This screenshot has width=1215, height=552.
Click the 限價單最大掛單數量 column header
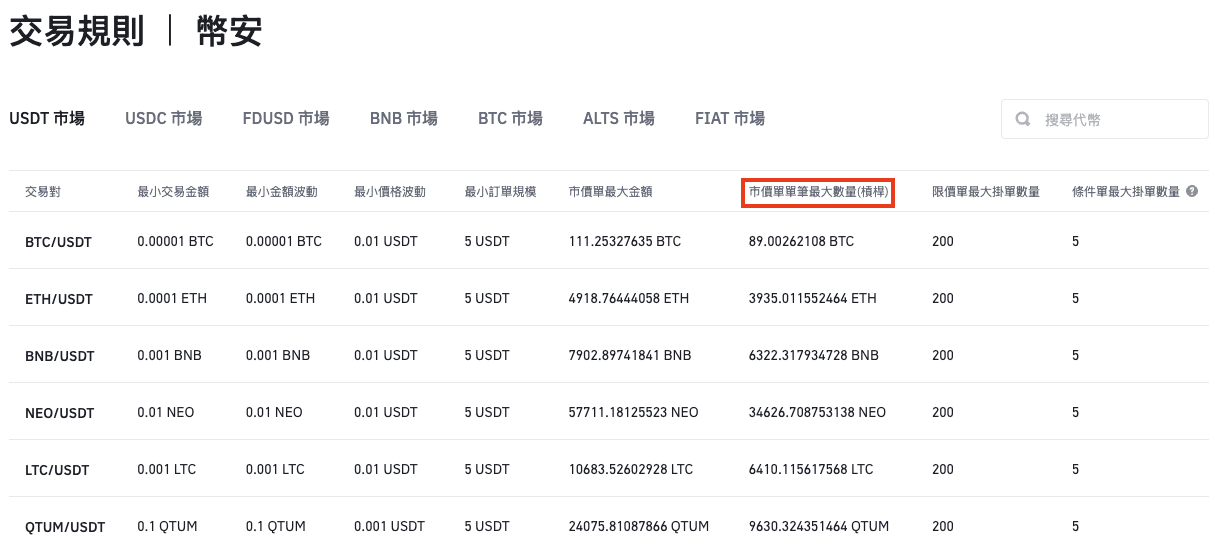click(x=986, y=191)
